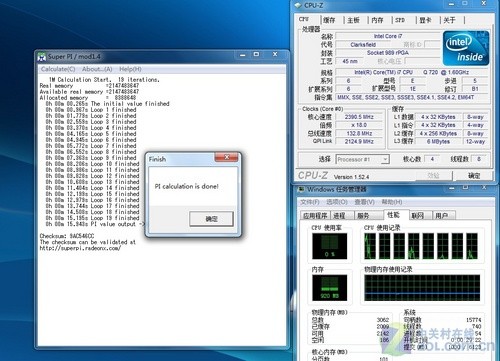Screen dimensions: 500x361
Task: Open the About...(A) menu in Super PI
Action: [97, 69]
